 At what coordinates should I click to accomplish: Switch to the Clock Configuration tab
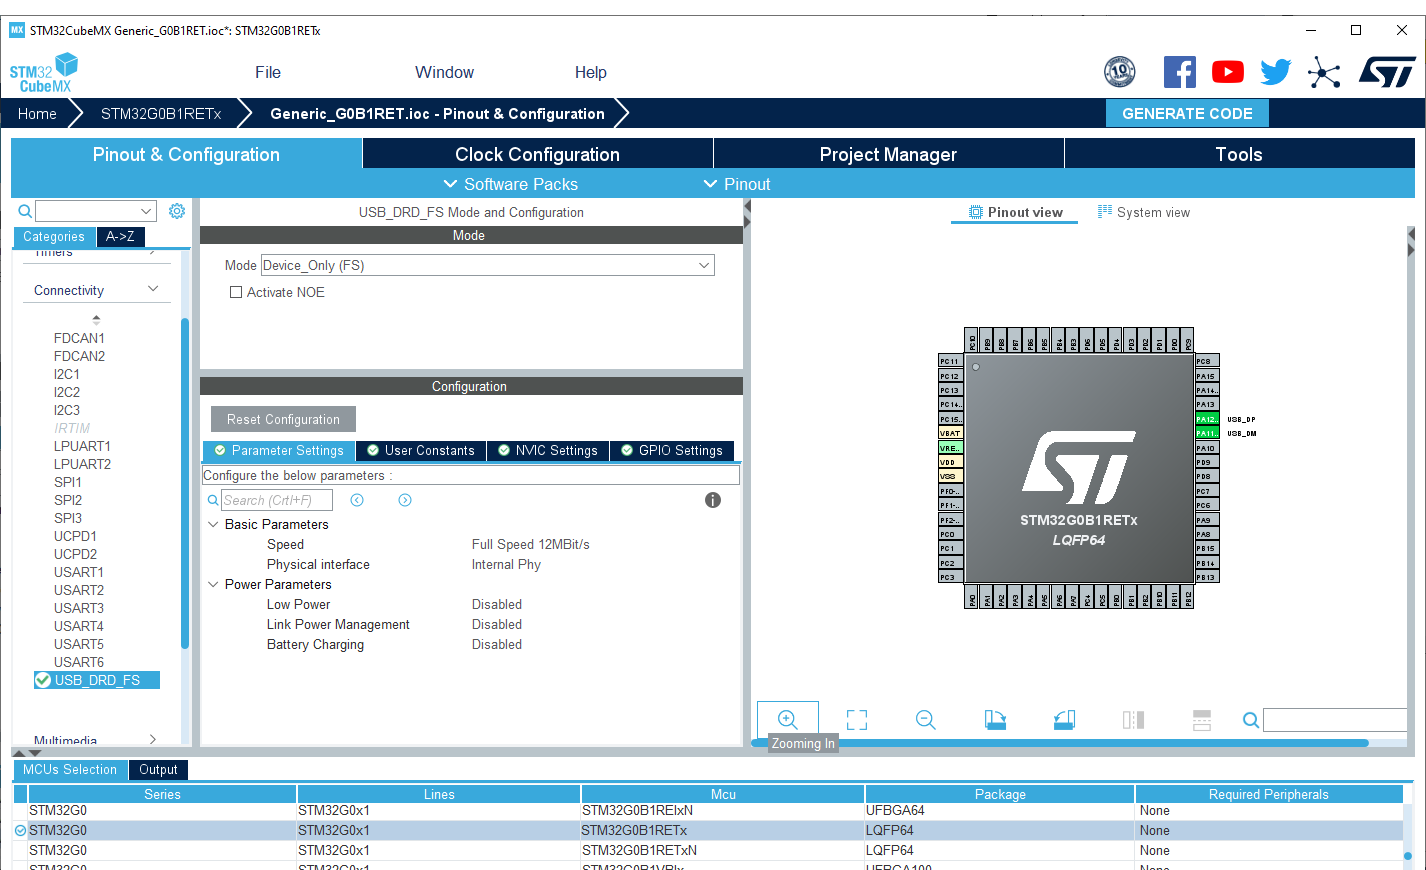537,154
